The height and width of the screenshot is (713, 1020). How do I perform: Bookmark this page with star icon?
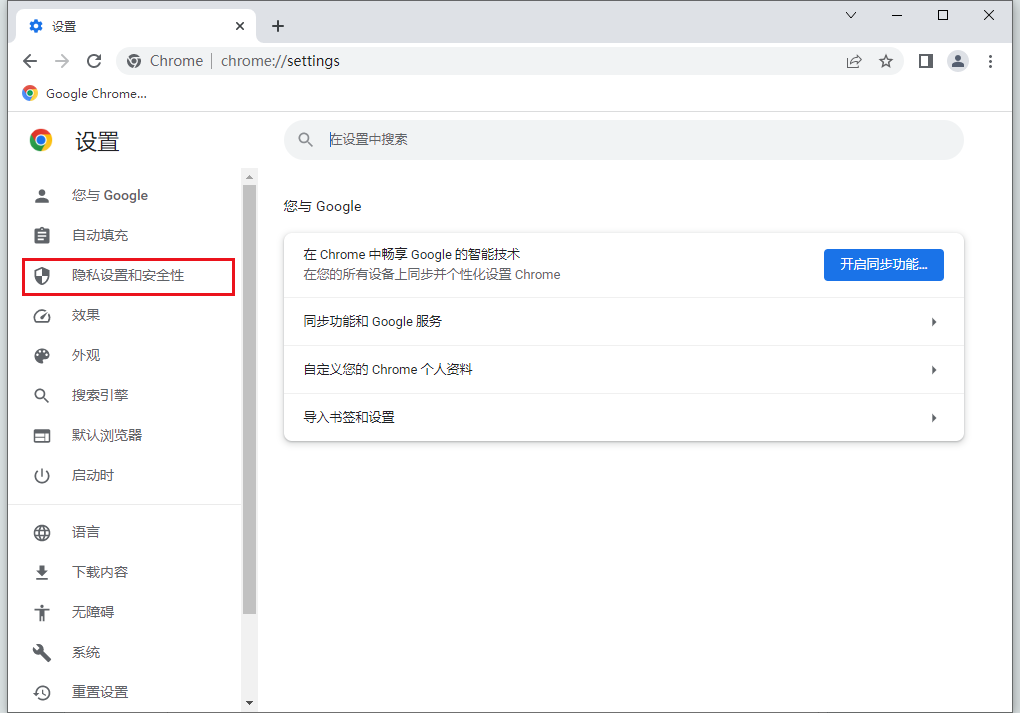tap(886, 61)
